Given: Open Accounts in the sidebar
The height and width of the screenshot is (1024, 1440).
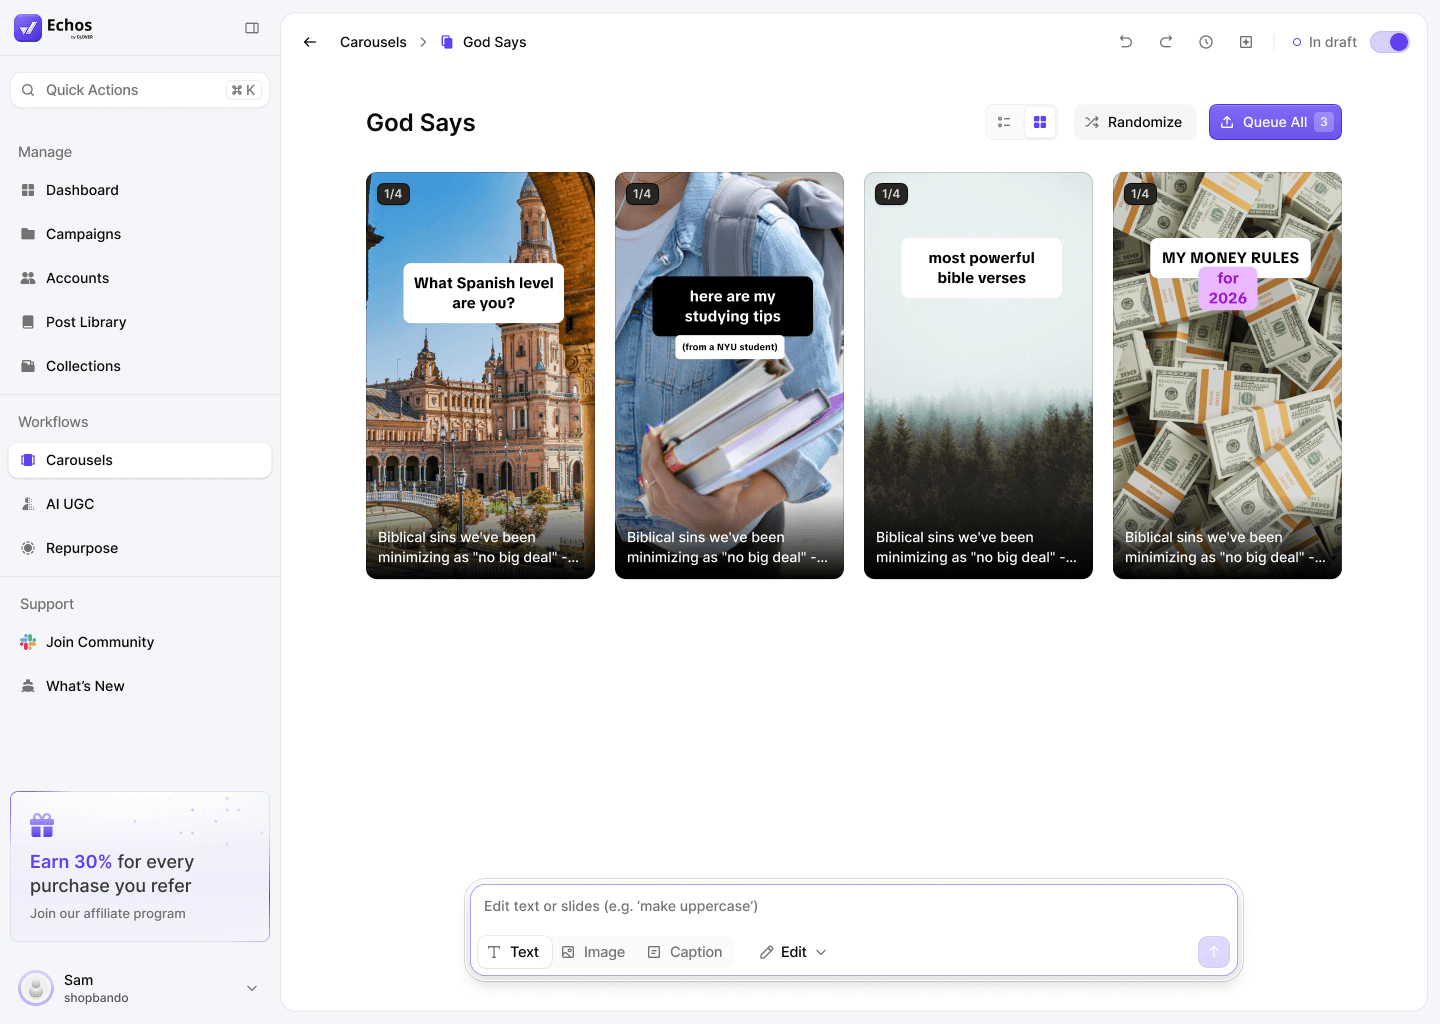Looking at the screenshot, I should tap(140, 278).
